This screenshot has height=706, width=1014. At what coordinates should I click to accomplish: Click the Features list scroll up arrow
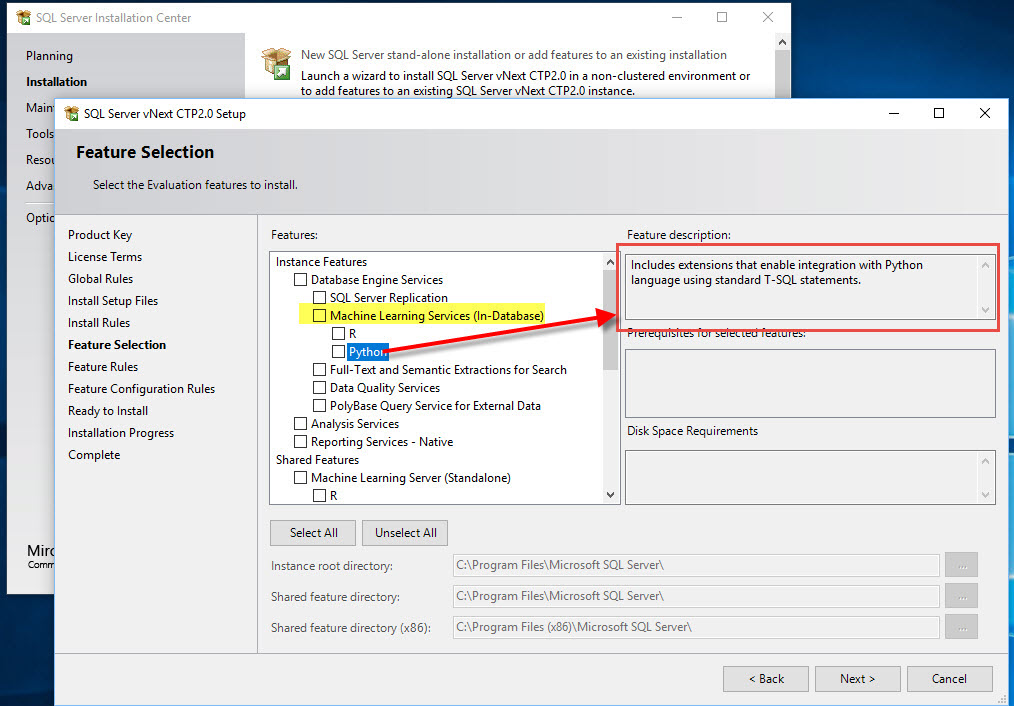610,262
